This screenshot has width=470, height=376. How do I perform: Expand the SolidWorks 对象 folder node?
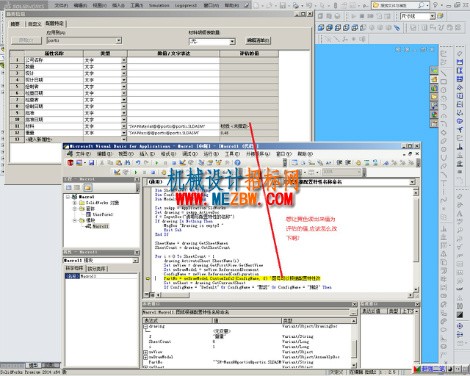pos(75,203)
